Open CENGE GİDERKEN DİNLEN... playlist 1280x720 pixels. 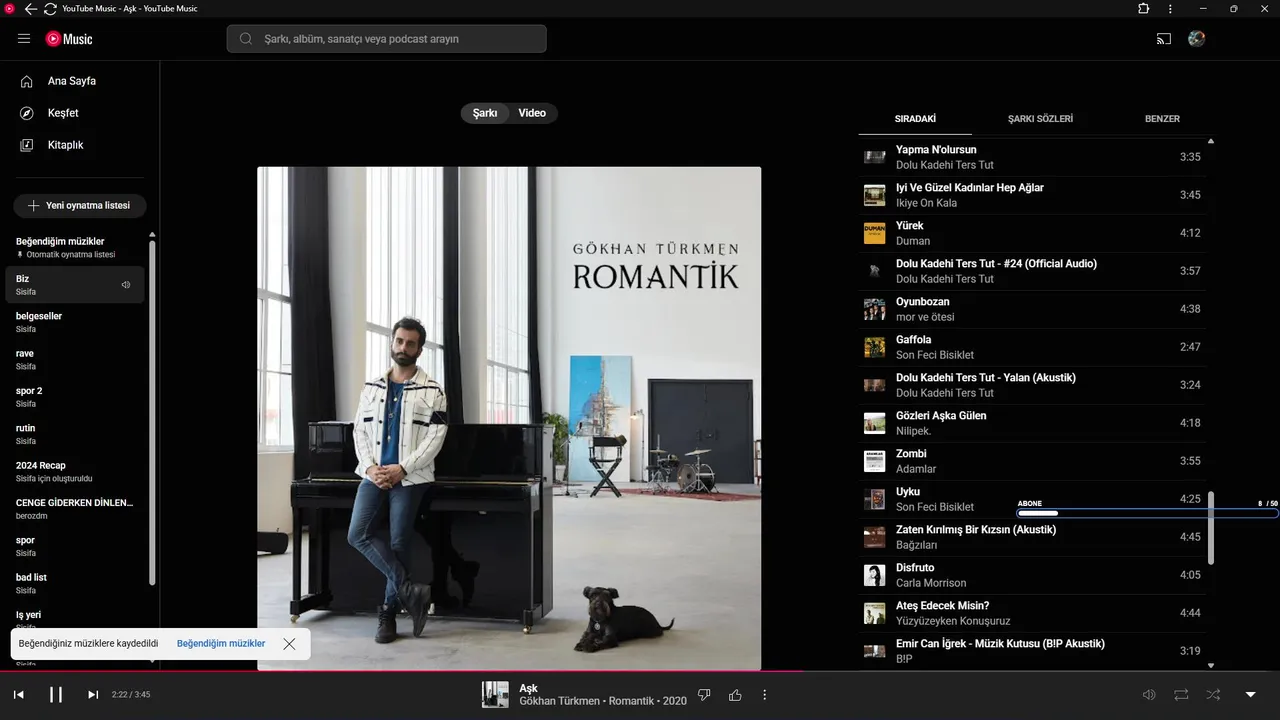pos(75,509)
